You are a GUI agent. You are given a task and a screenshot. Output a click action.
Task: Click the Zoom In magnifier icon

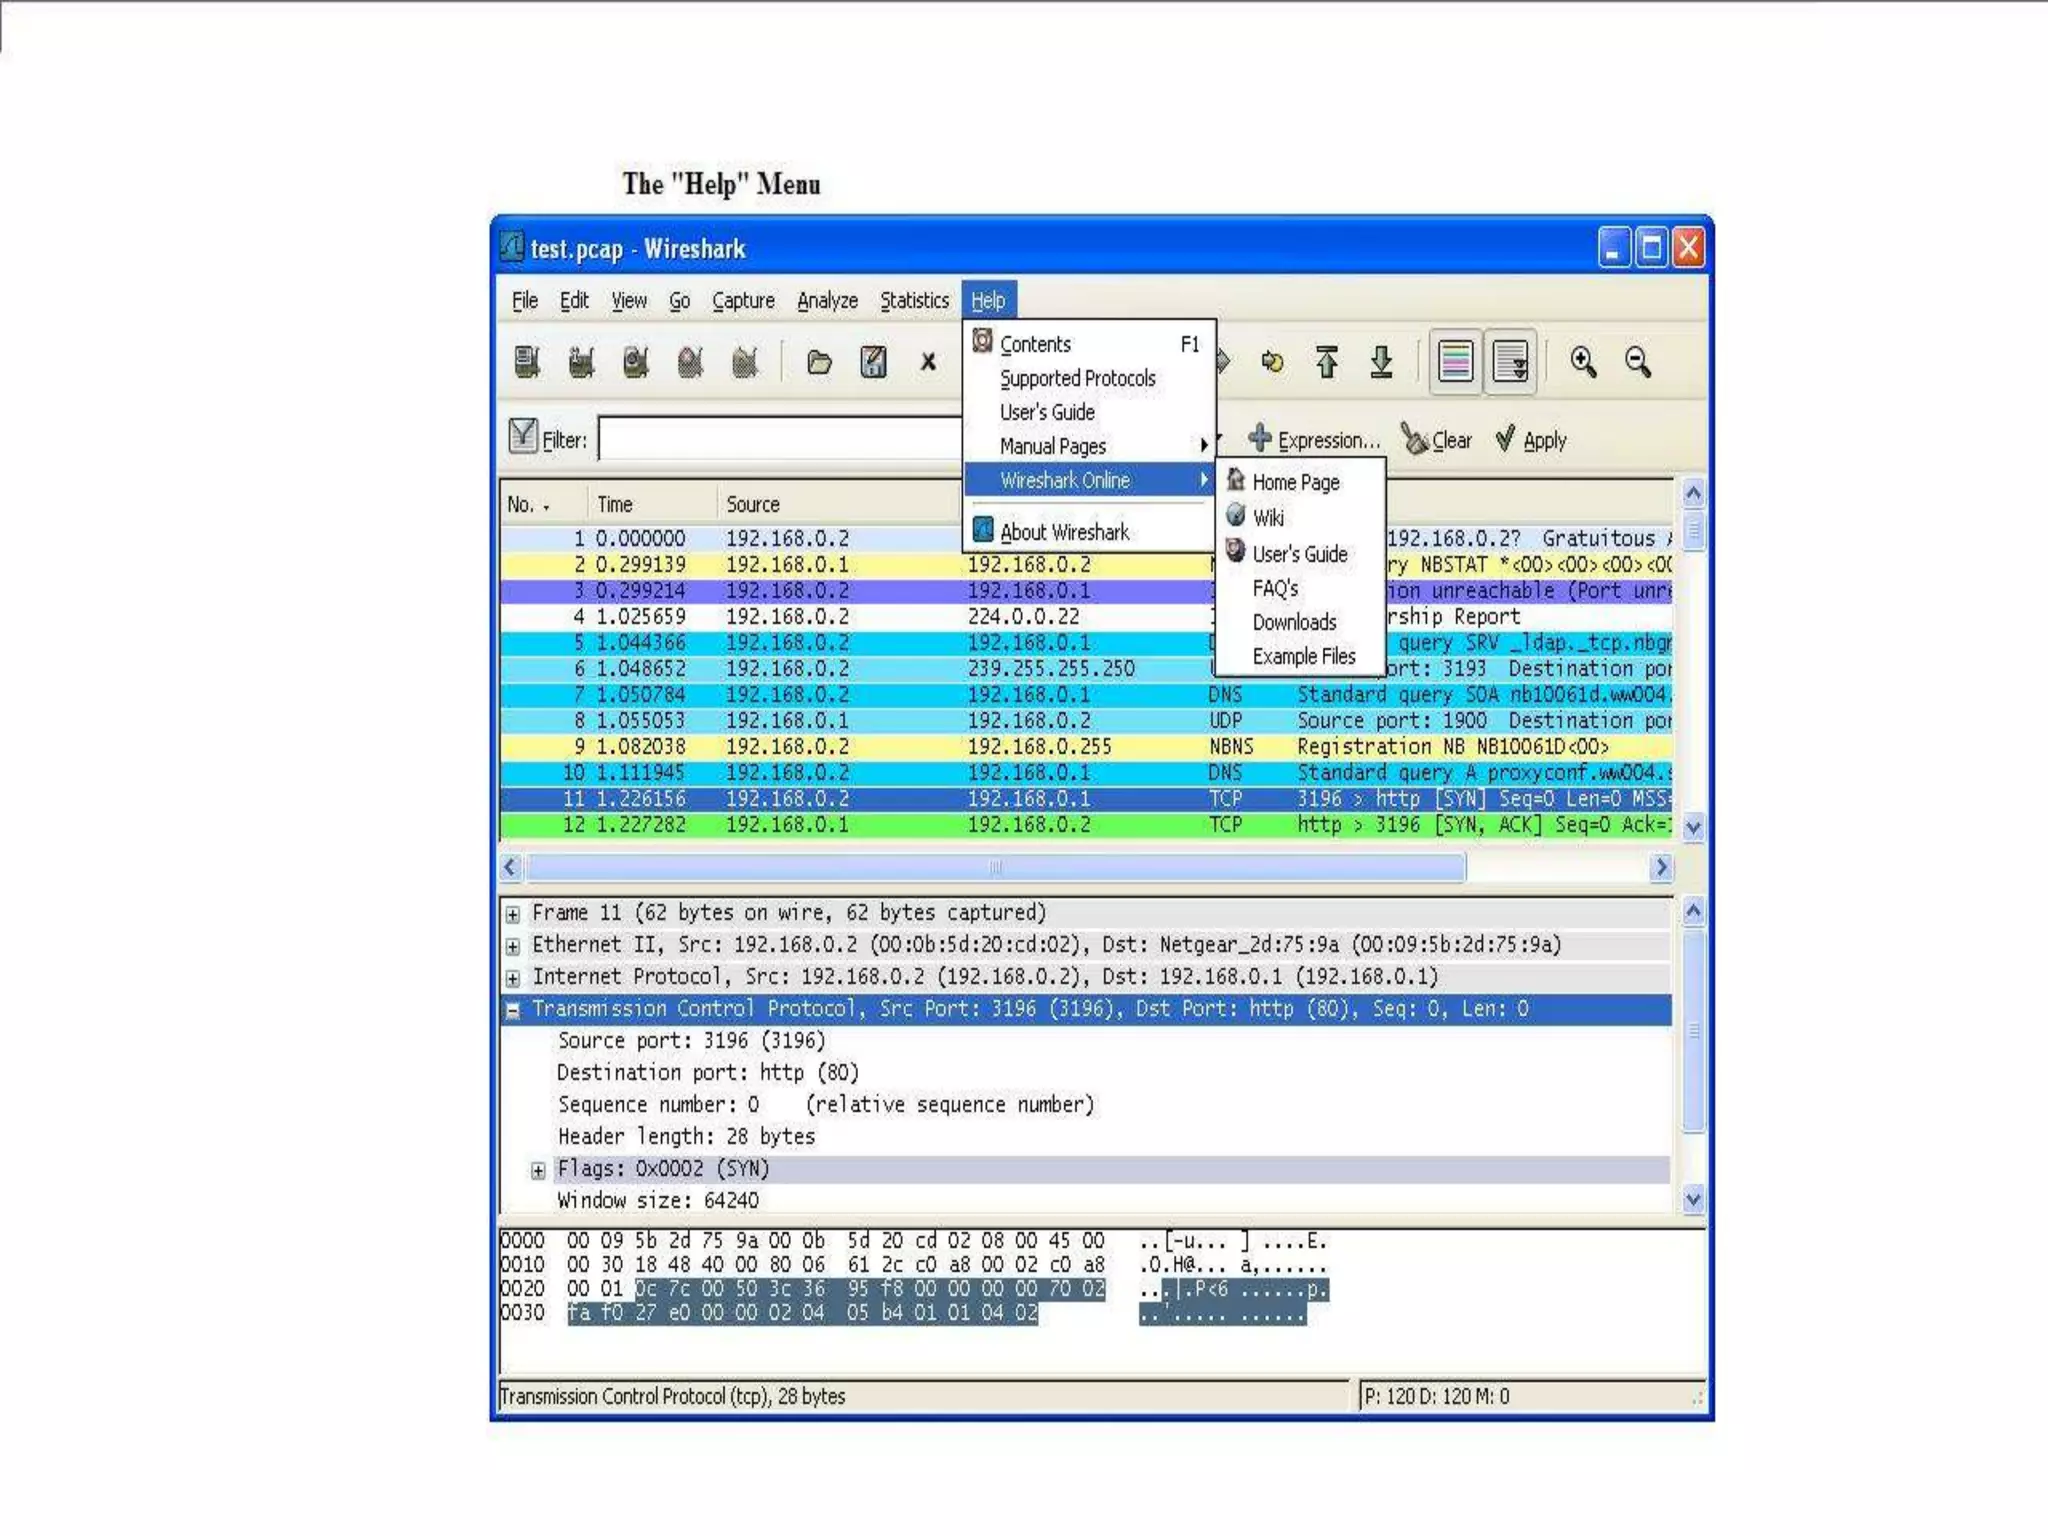point(1583,362)
